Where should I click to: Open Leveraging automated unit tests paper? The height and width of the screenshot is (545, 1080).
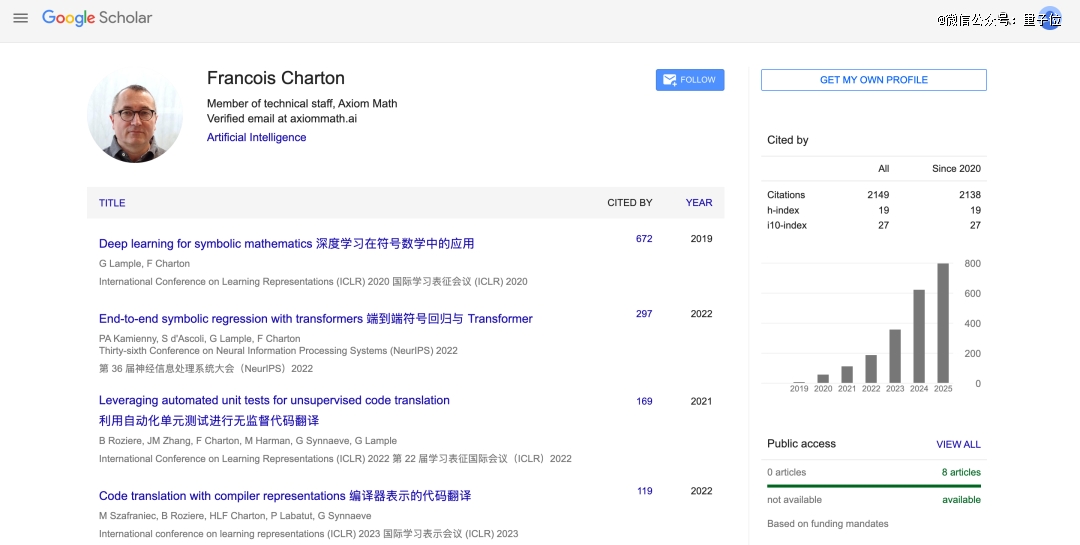[274, 400]
